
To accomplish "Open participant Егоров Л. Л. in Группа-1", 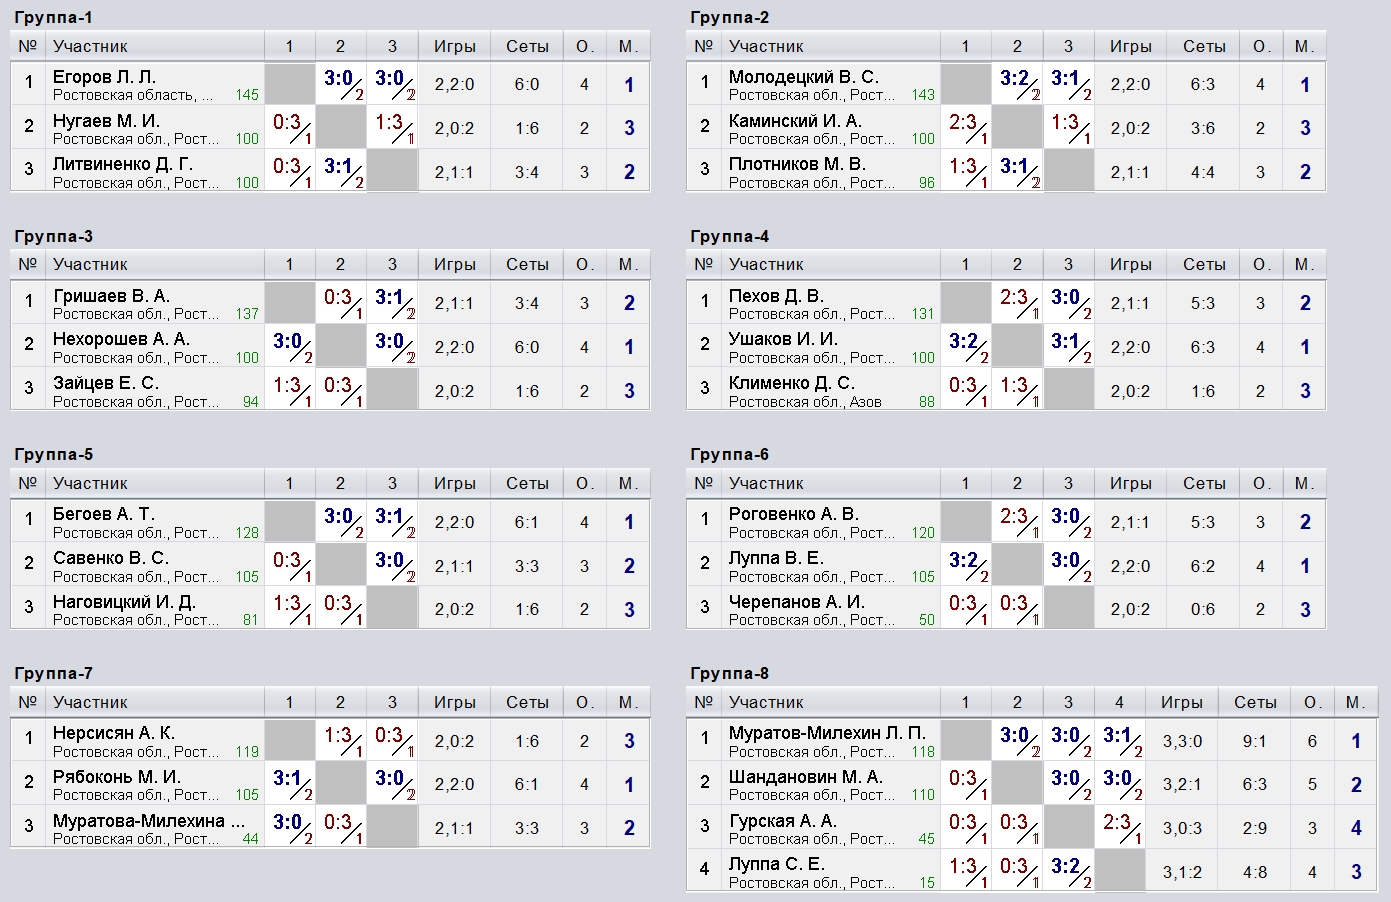I will click(104, 77).
